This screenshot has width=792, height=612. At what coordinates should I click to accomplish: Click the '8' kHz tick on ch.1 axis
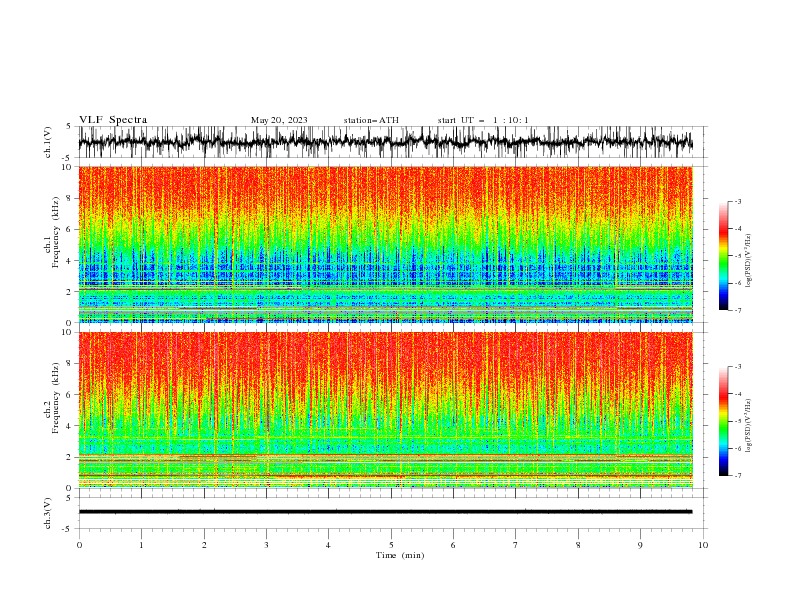coord(69,198)
